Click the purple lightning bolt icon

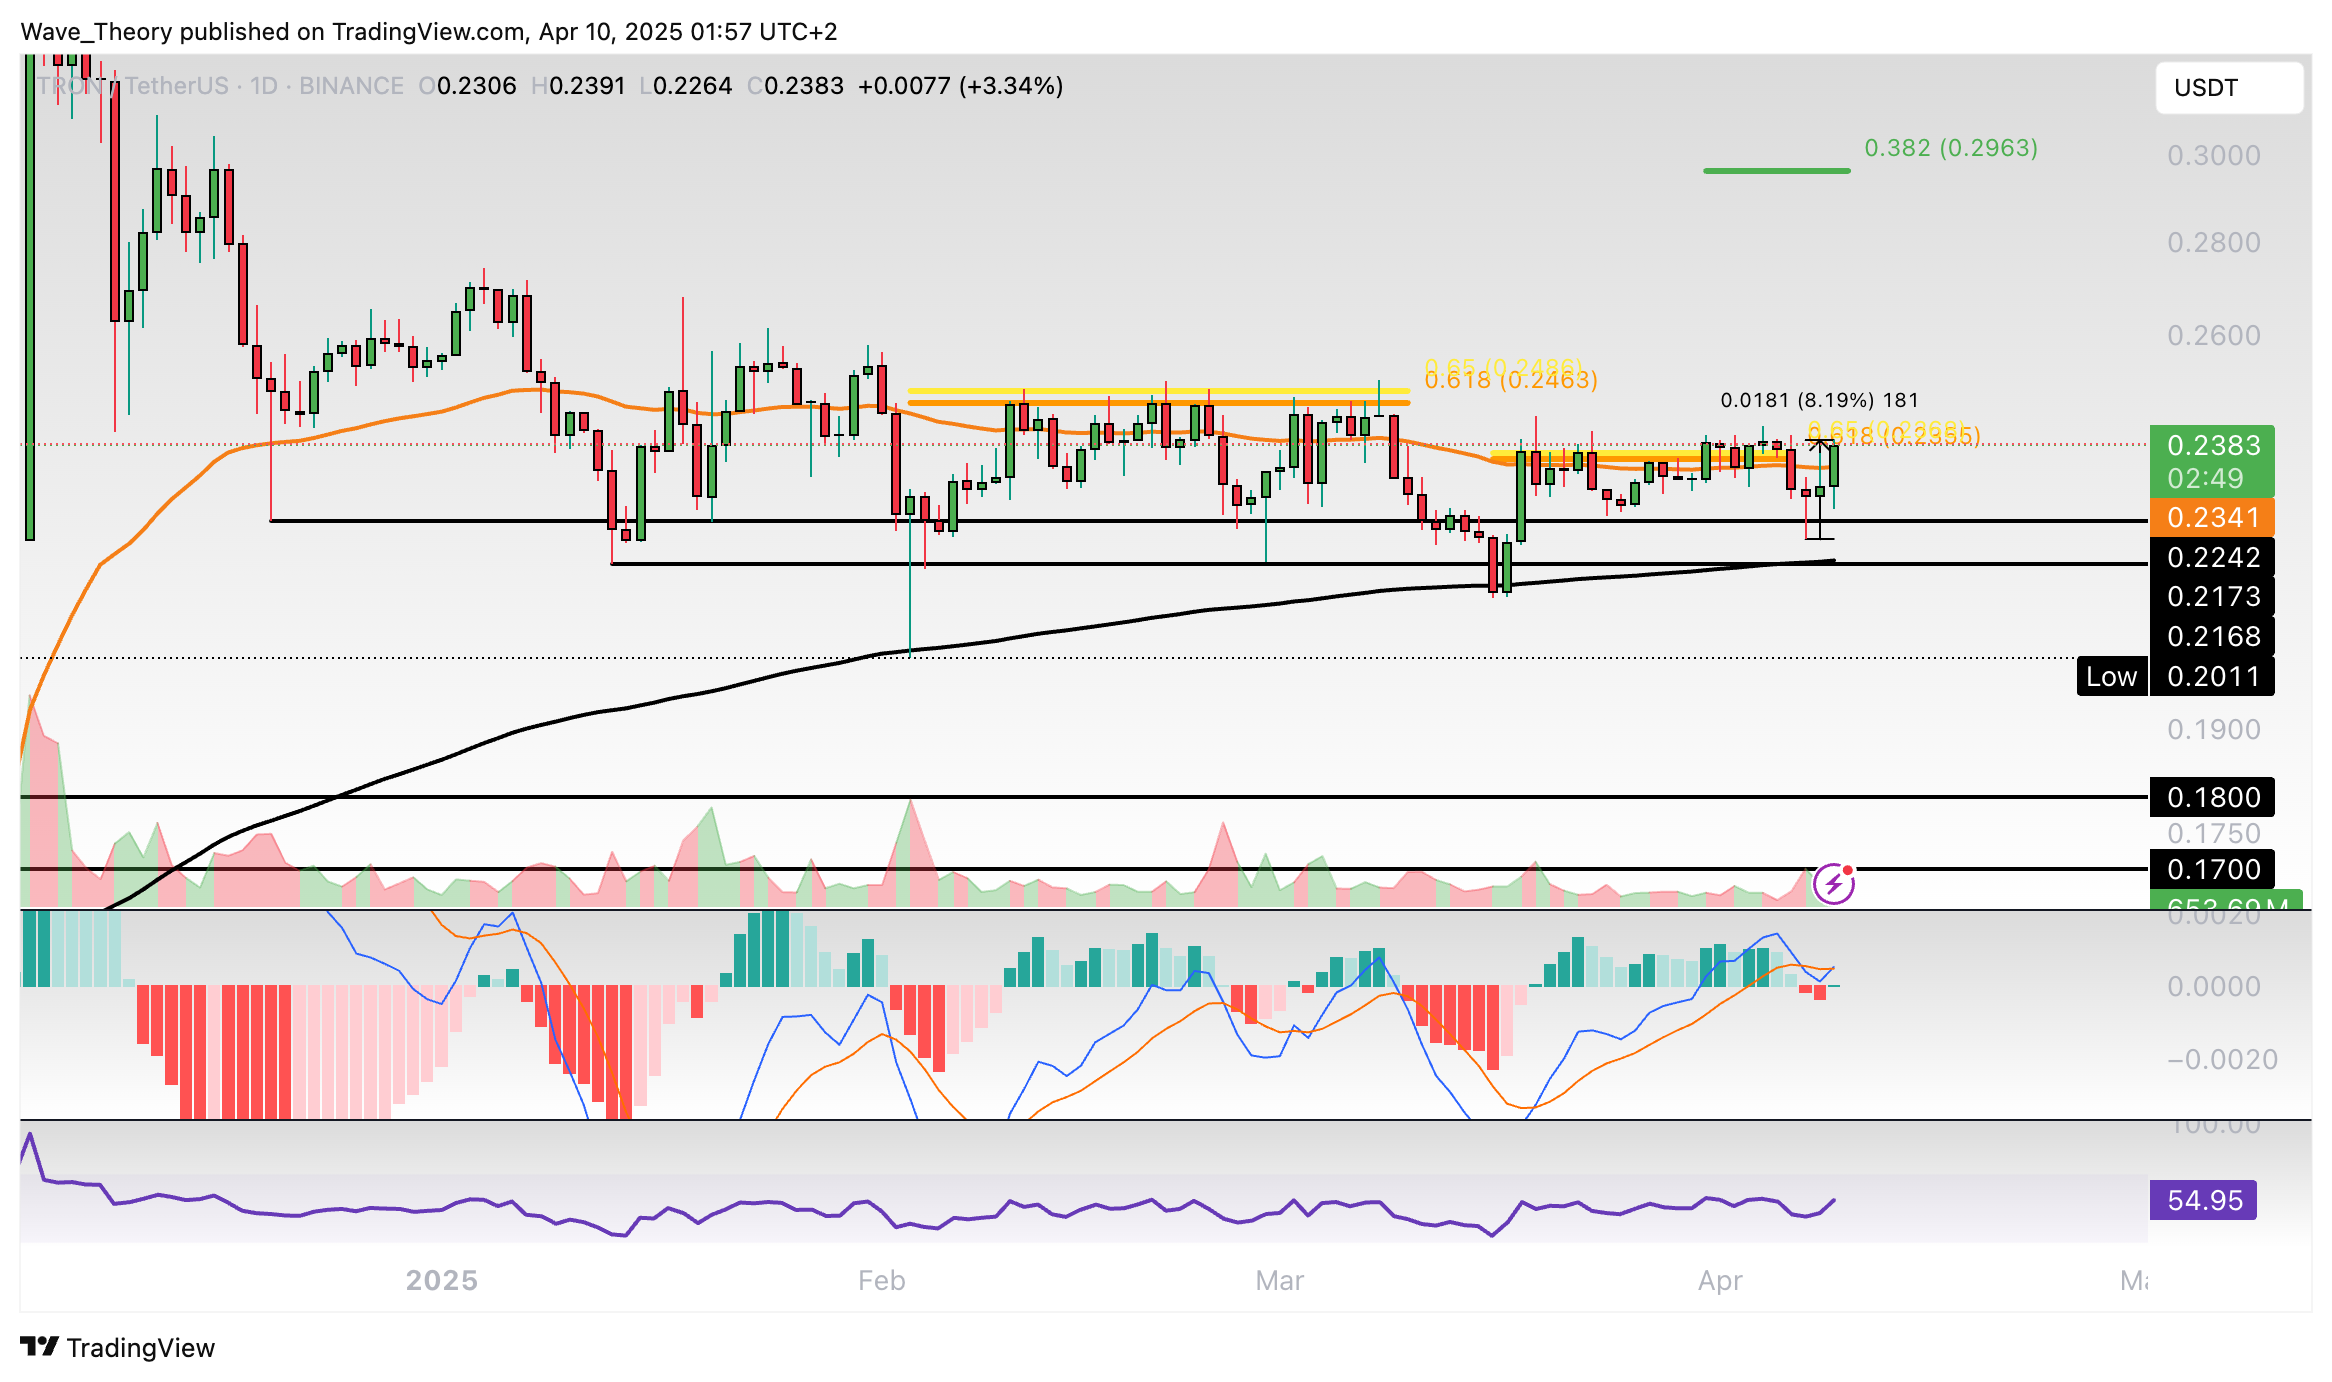[x=1833, y=884]
